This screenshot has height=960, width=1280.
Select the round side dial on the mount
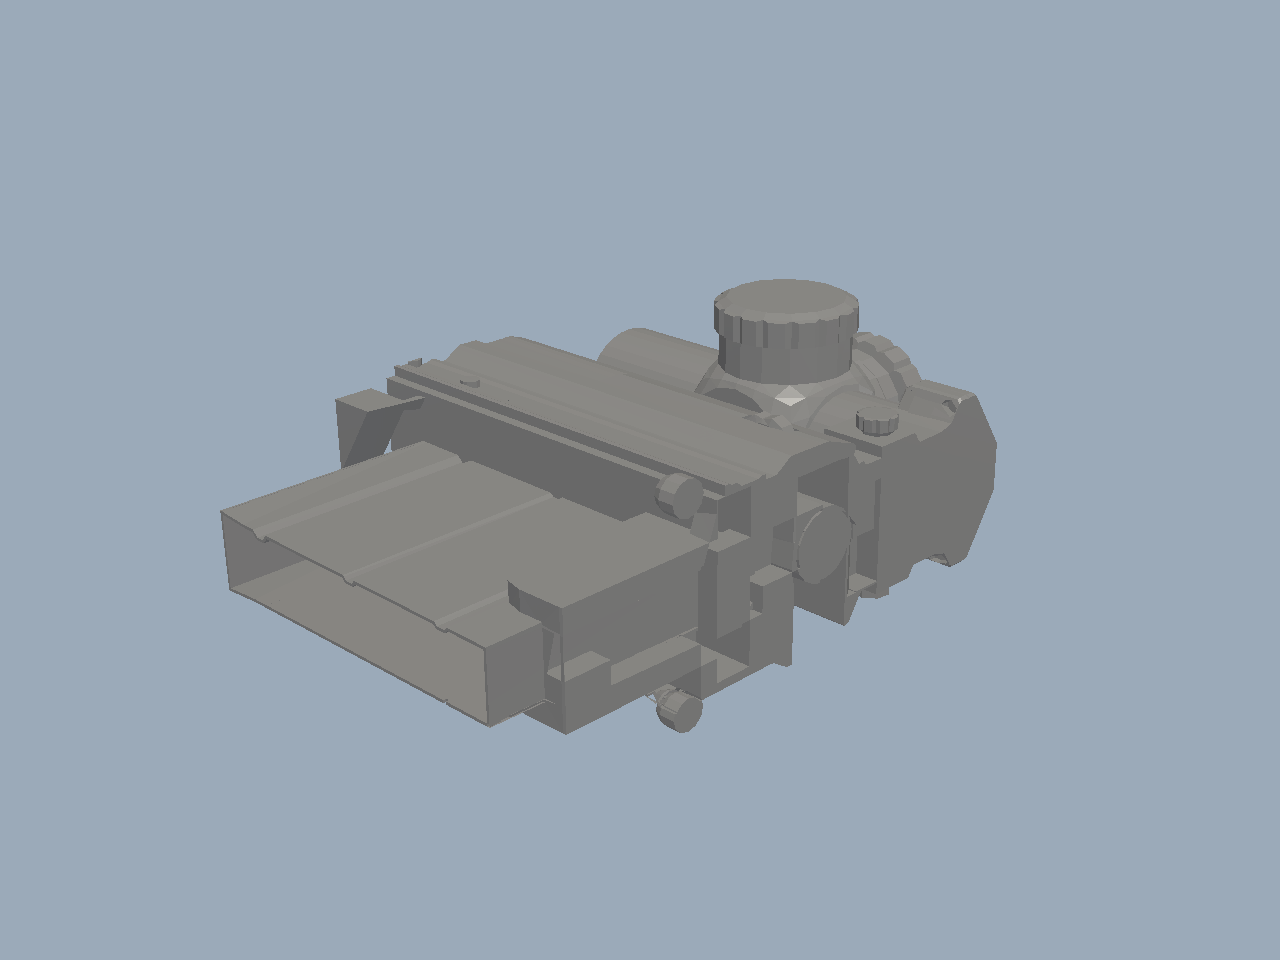pos(823,545)
